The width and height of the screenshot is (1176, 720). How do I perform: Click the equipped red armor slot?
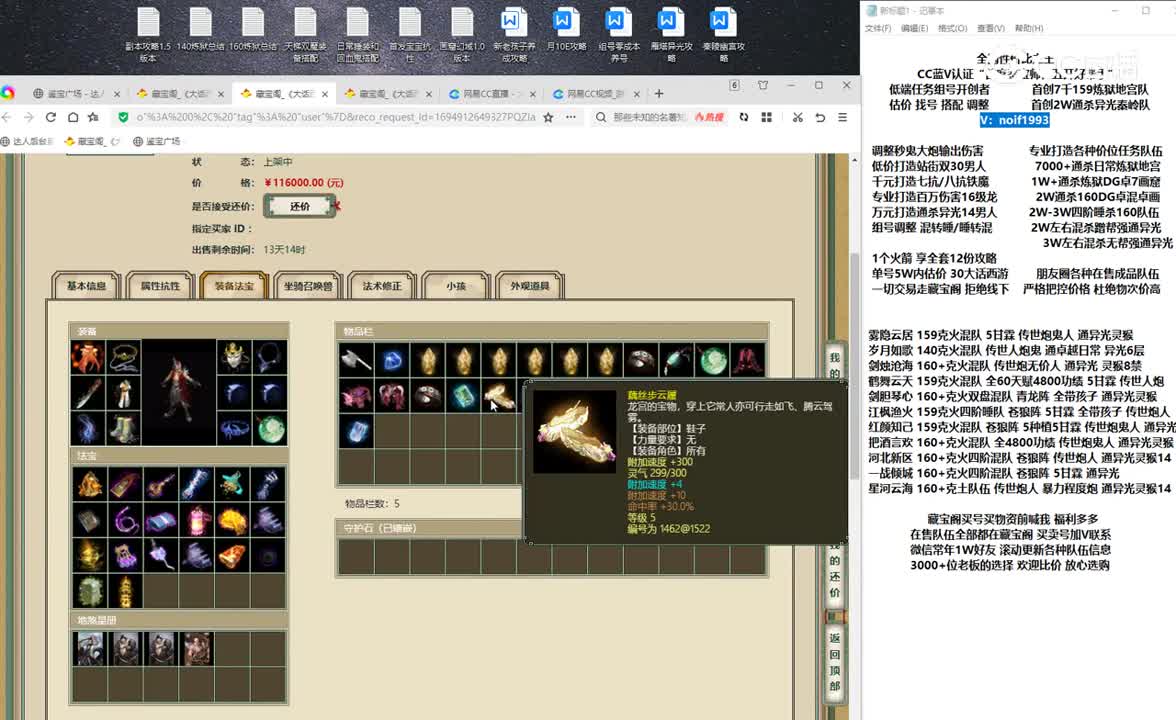(x=88, y=357)
